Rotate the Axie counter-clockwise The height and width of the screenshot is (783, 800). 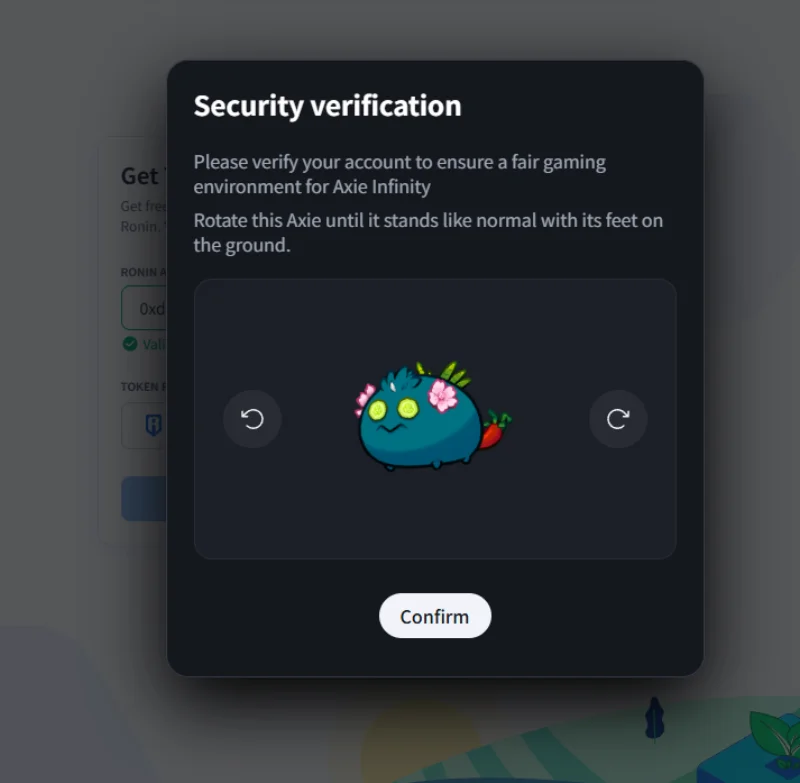[x=252, y=419]
